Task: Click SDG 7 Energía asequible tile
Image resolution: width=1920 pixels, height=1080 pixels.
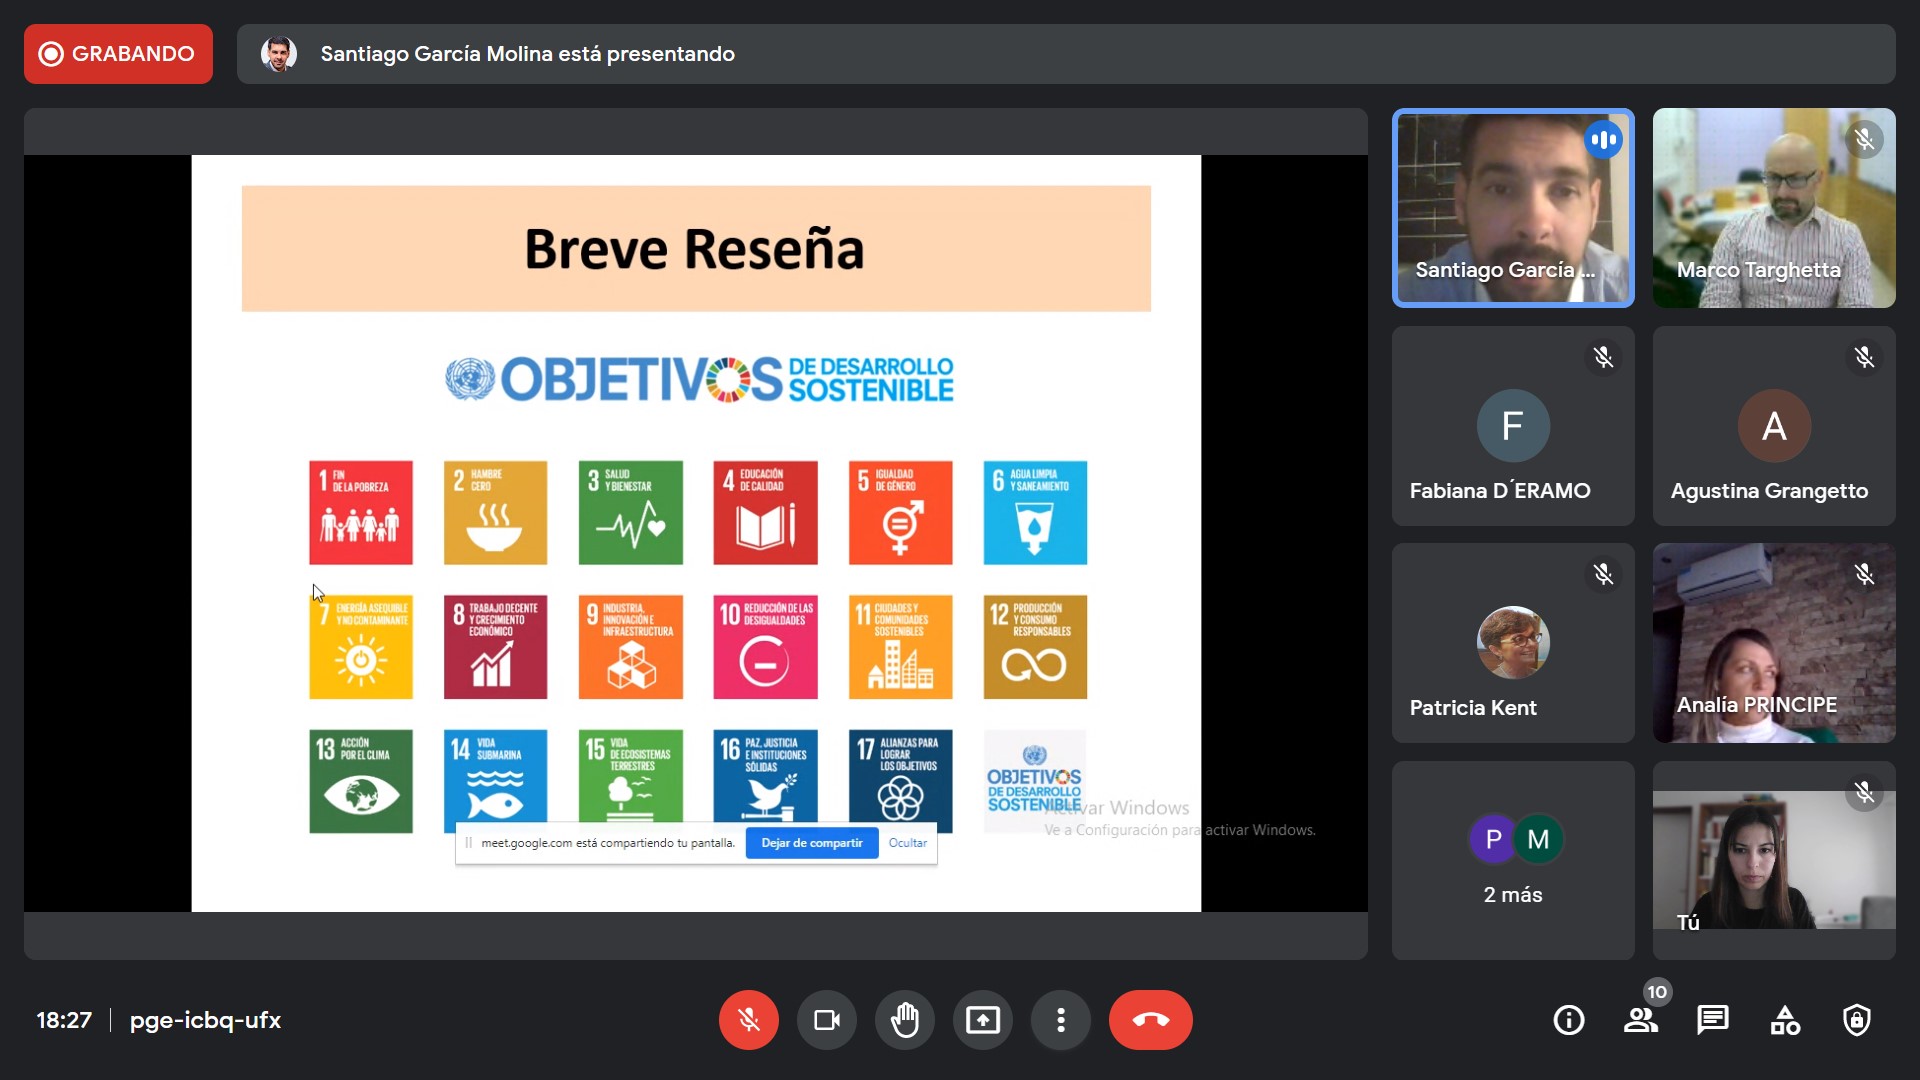Action: (361, 647)
